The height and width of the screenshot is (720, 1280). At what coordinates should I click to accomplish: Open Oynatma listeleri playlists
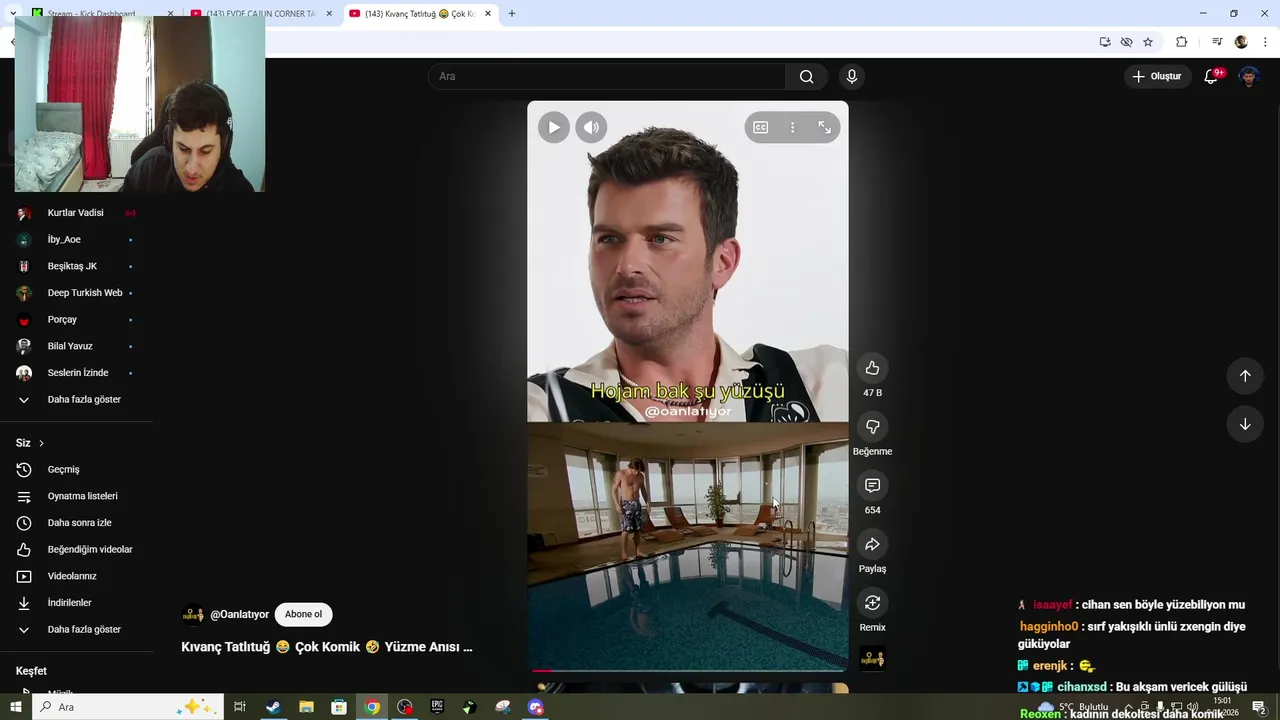(x=76, y=496)
